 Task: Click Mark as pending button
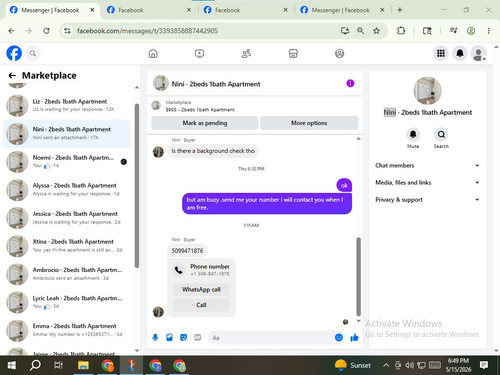coord(205,123)
